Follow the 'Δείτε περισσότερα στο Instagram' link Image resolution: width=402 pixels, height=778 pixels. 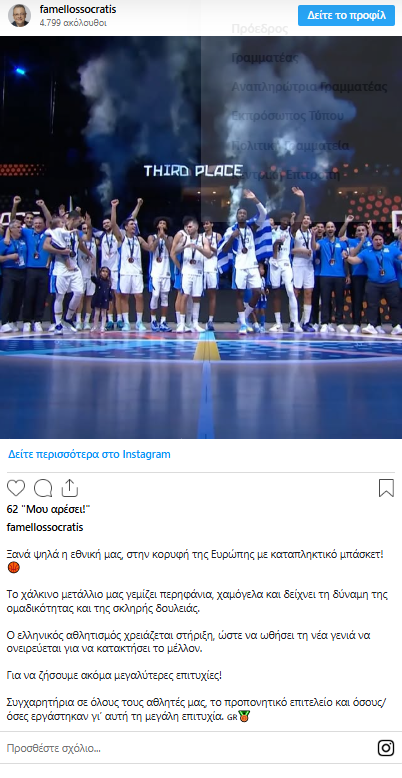coord(89,454)
